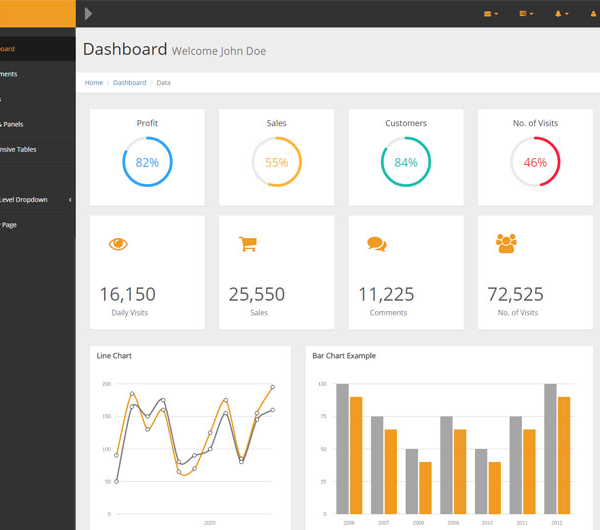Click the shopping cart icon on Sales card

248,244
